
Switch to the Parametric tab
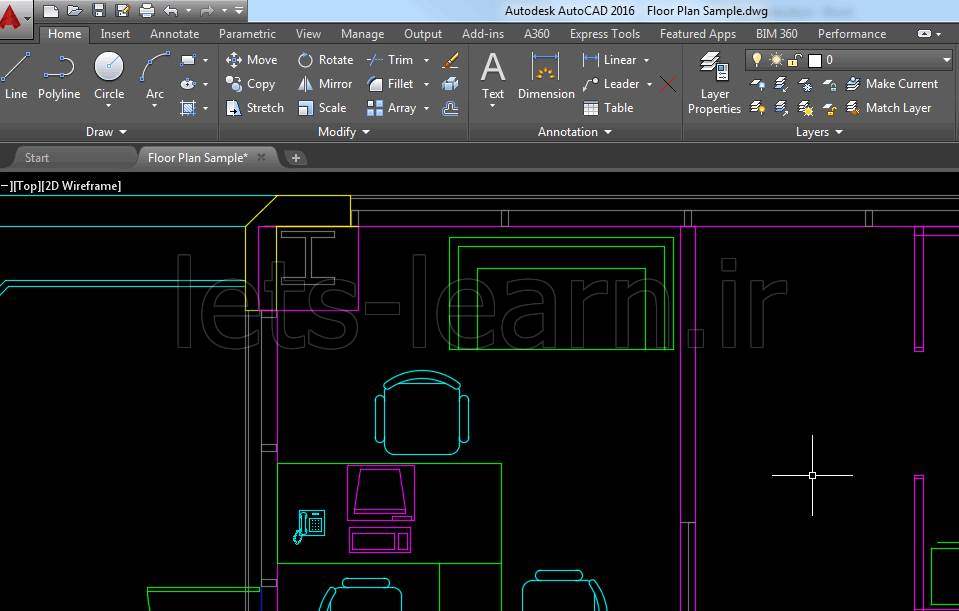click(247, 34)
